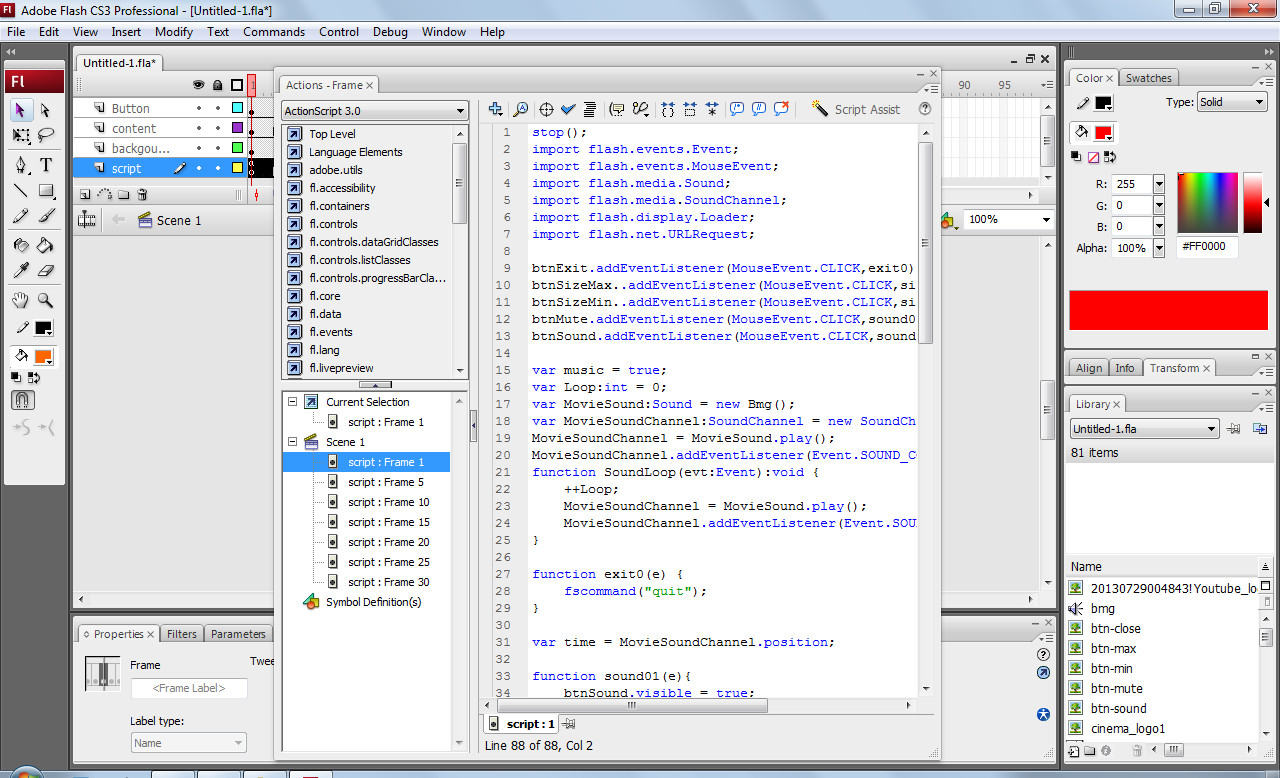The height and width of the screenshot is (778, 1280).
Task: Click the red fill color swatch
Action: click(1103, 132)
